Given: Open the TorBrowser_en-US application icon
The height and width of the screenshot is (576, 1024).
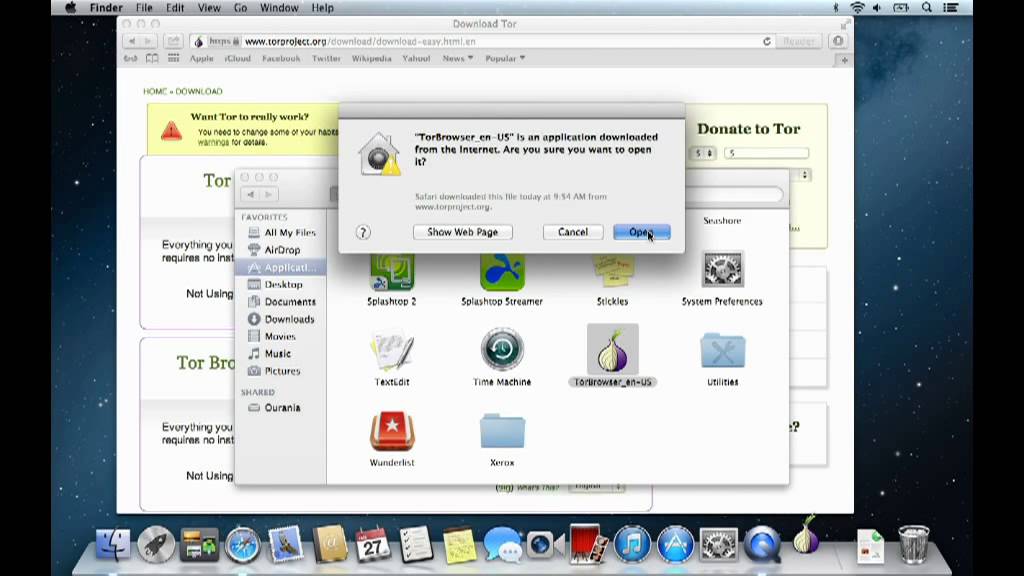Looking at the screenshot, I should [613, 350].
